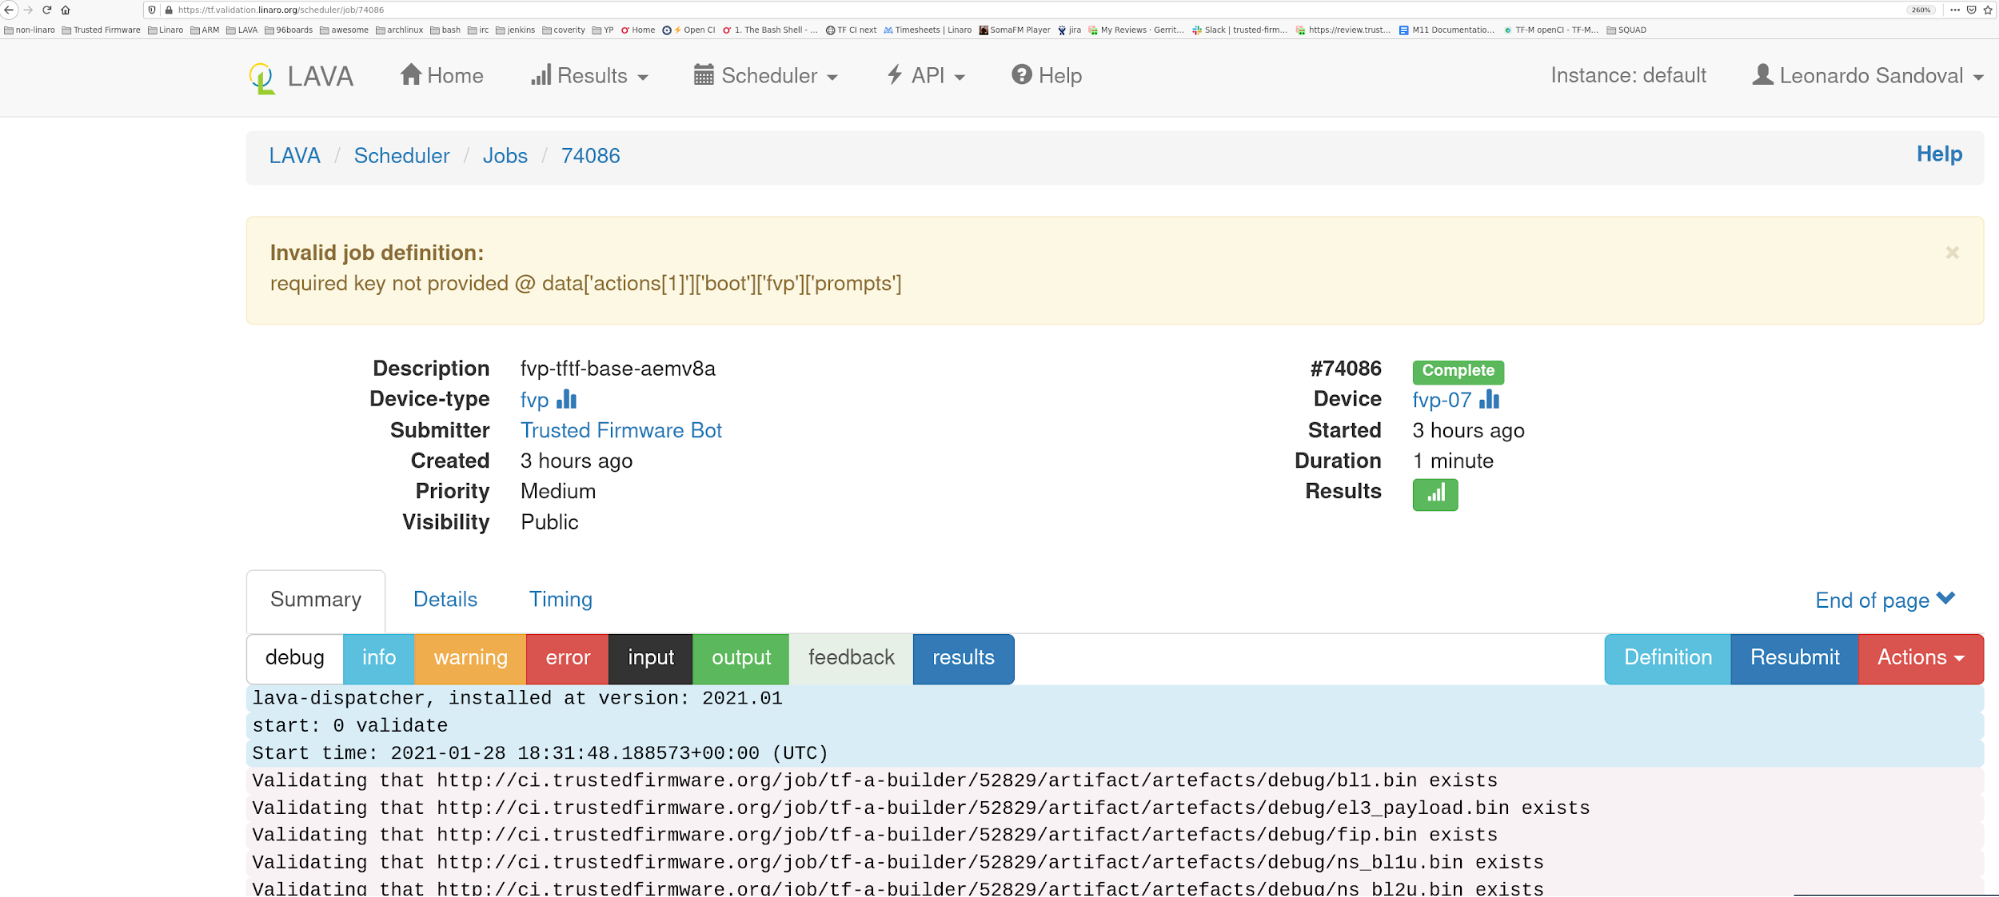Open the fvp device-type report chart icon
Viewport: 1999px width, 897px height.
[567, 400]
